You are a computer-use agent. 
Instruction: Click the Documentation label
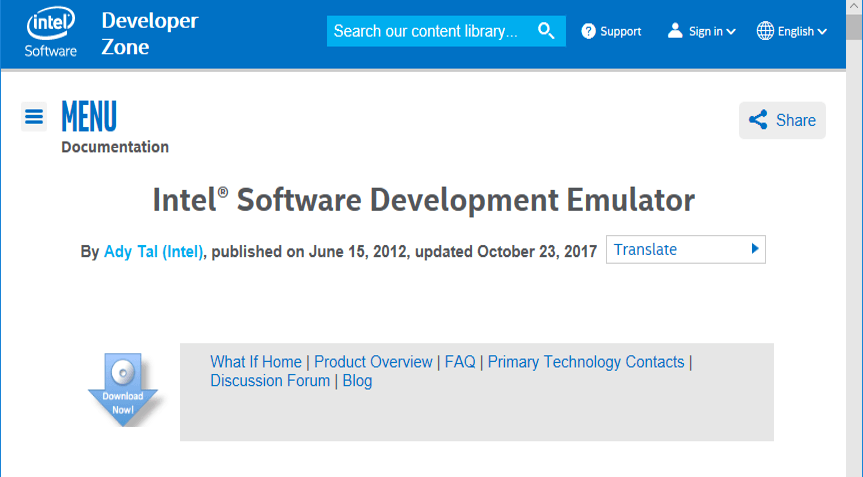(115, 147)
